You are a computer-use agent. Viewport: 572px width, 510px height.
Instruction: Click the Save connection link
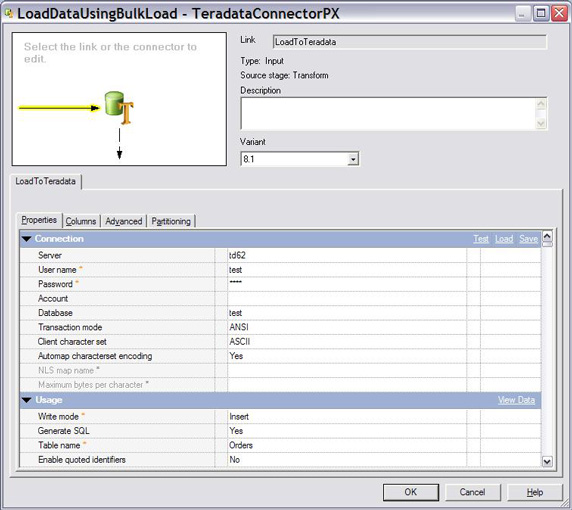[528, 239]
